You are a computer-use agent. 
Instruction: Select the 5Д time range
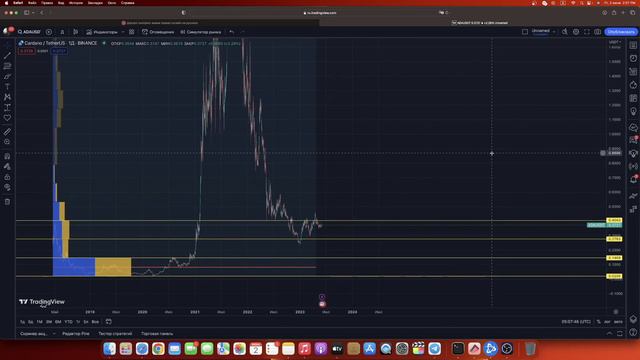31,322
